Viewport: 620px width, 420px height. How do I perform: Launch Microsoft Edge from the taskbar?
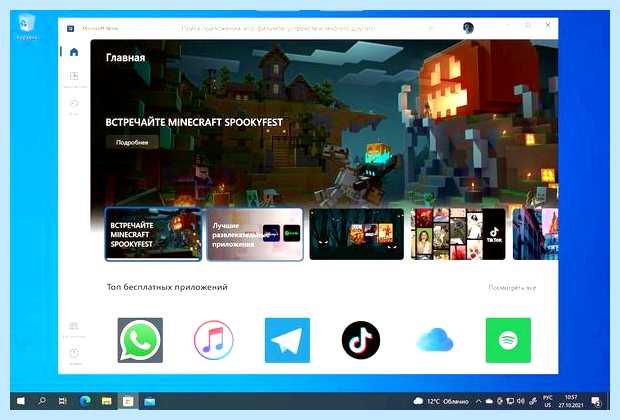[x=85, y=401]
